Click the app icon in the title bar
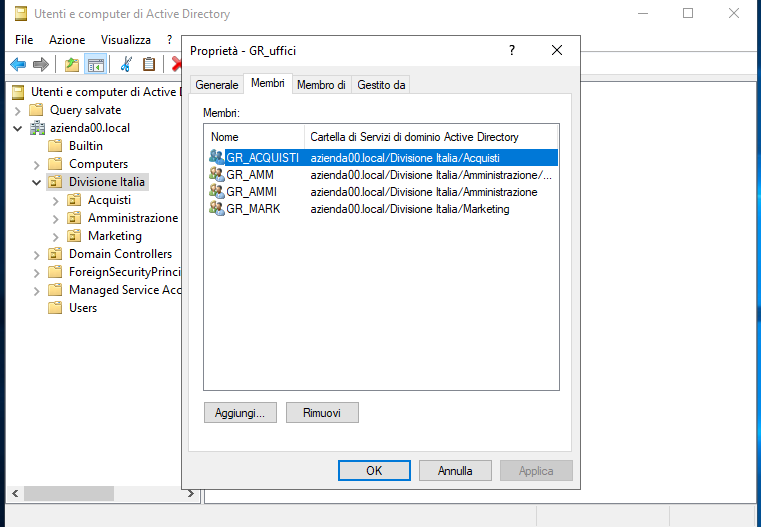This screenshot has height=527, width=761. (x=20, y=14)
